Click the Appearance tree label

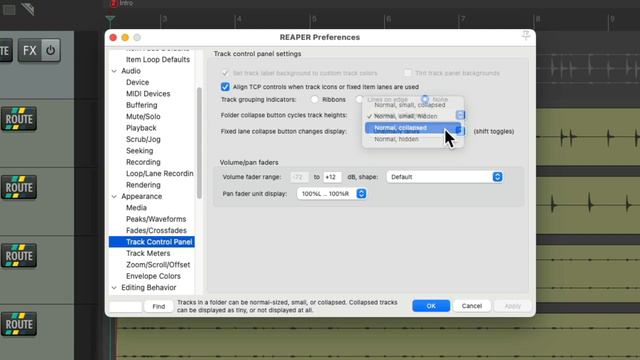(141, 196)
